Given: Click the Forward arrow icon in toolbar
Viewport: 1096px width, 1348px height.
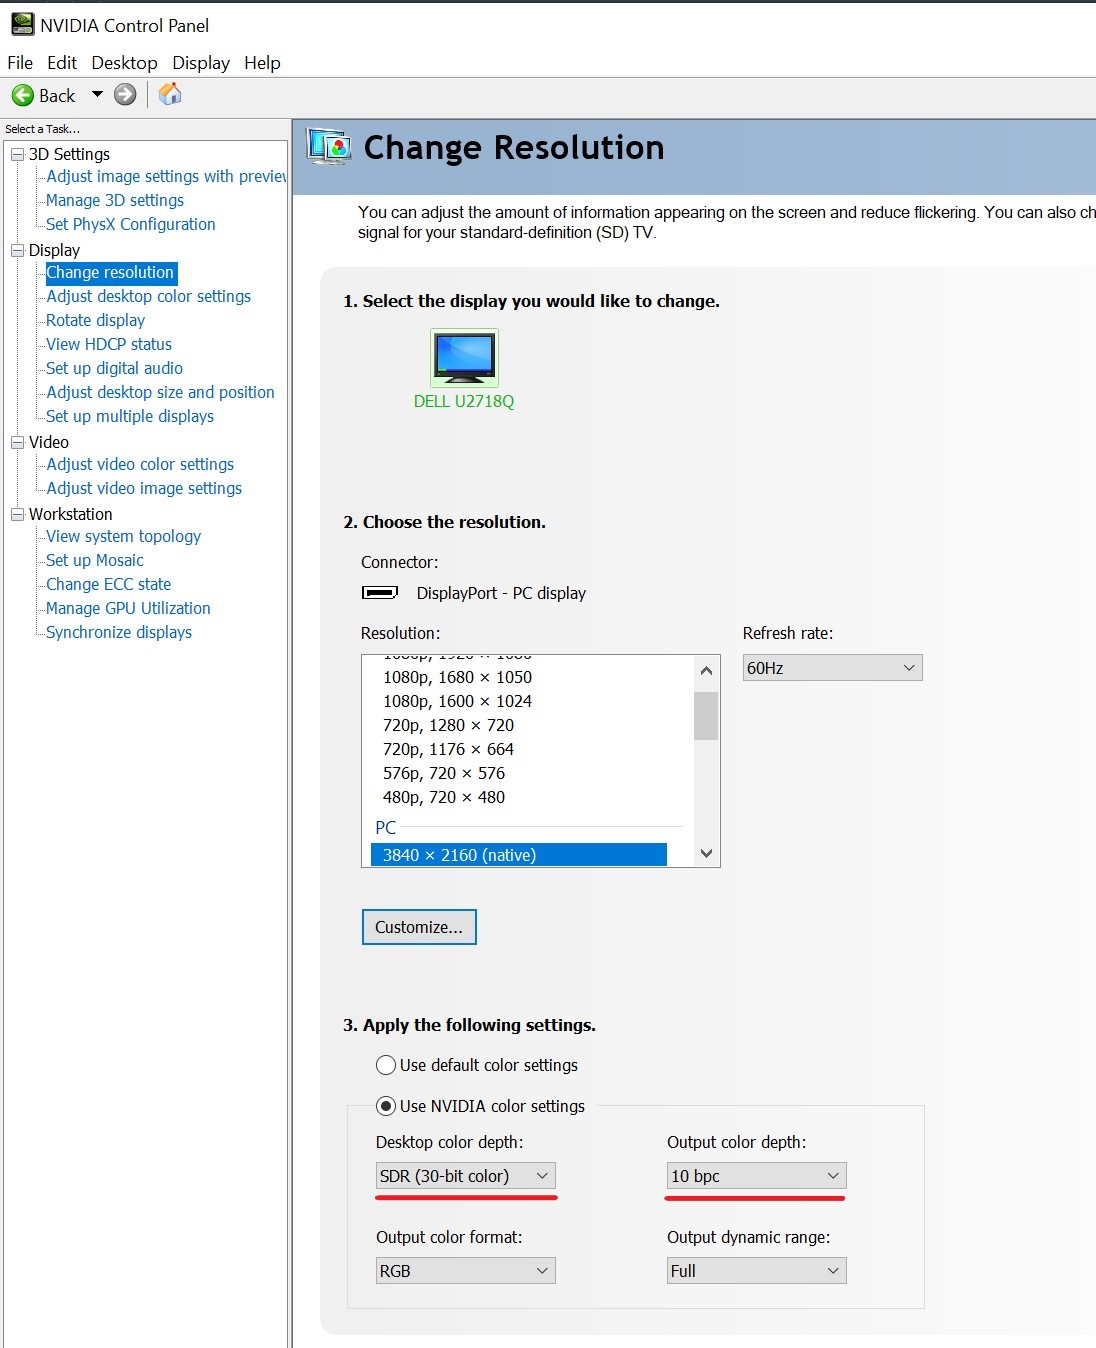Looking at the screenshot, I should click(x=125, y=95).
